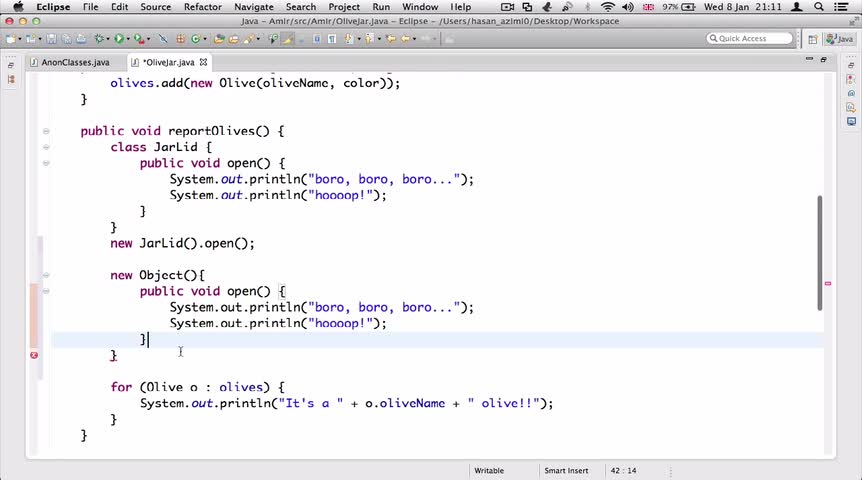Click the Open Type folder icon
Viewport: 862px width, 480px height.
click(x=219, y=39)
